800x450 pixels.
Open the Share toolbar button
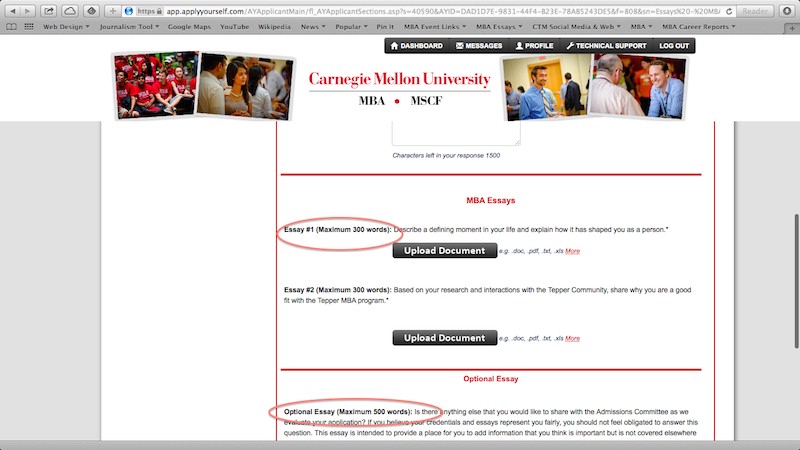point(48,11)
